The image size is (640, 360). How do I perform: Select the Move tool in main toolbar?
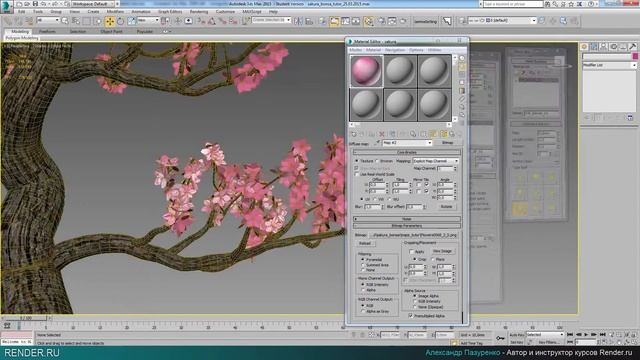pyautogui.click(x=110, y=21)
